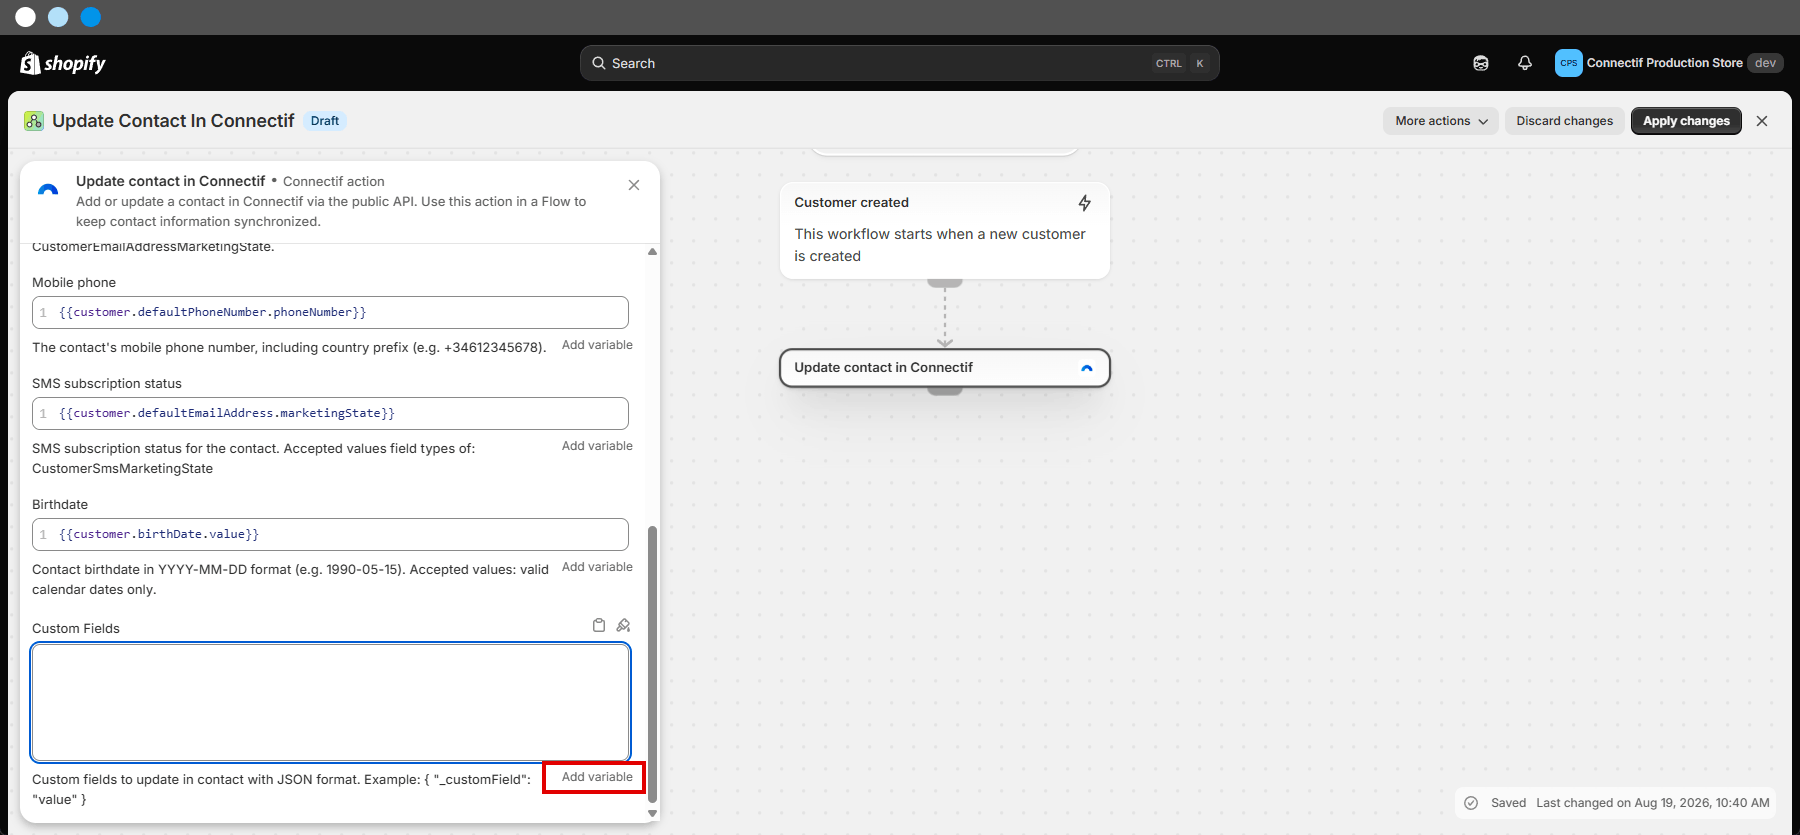1800x835 pixels.
Task: Click the Shopify logo
Action: tap(62, 63)
